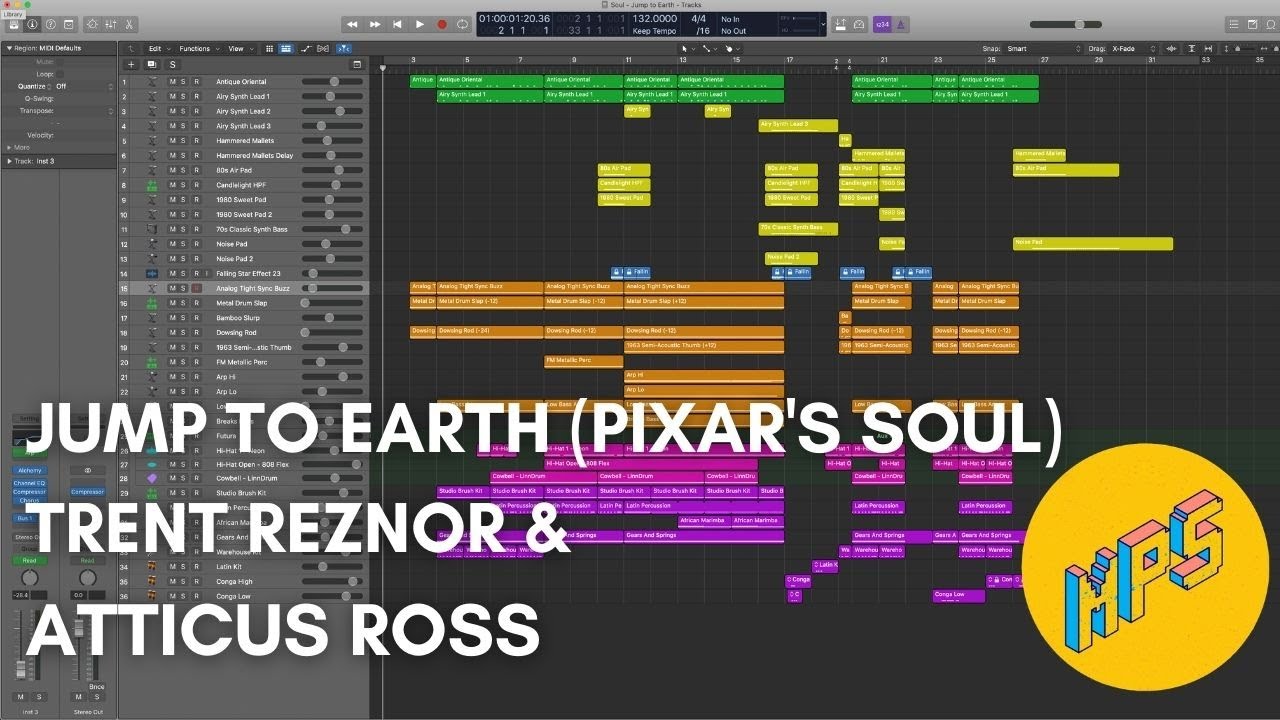Viewport: 1280px width, 720px height.
Task: Click the Vertical Auto Zoom icon
Action: (1194, 48)
